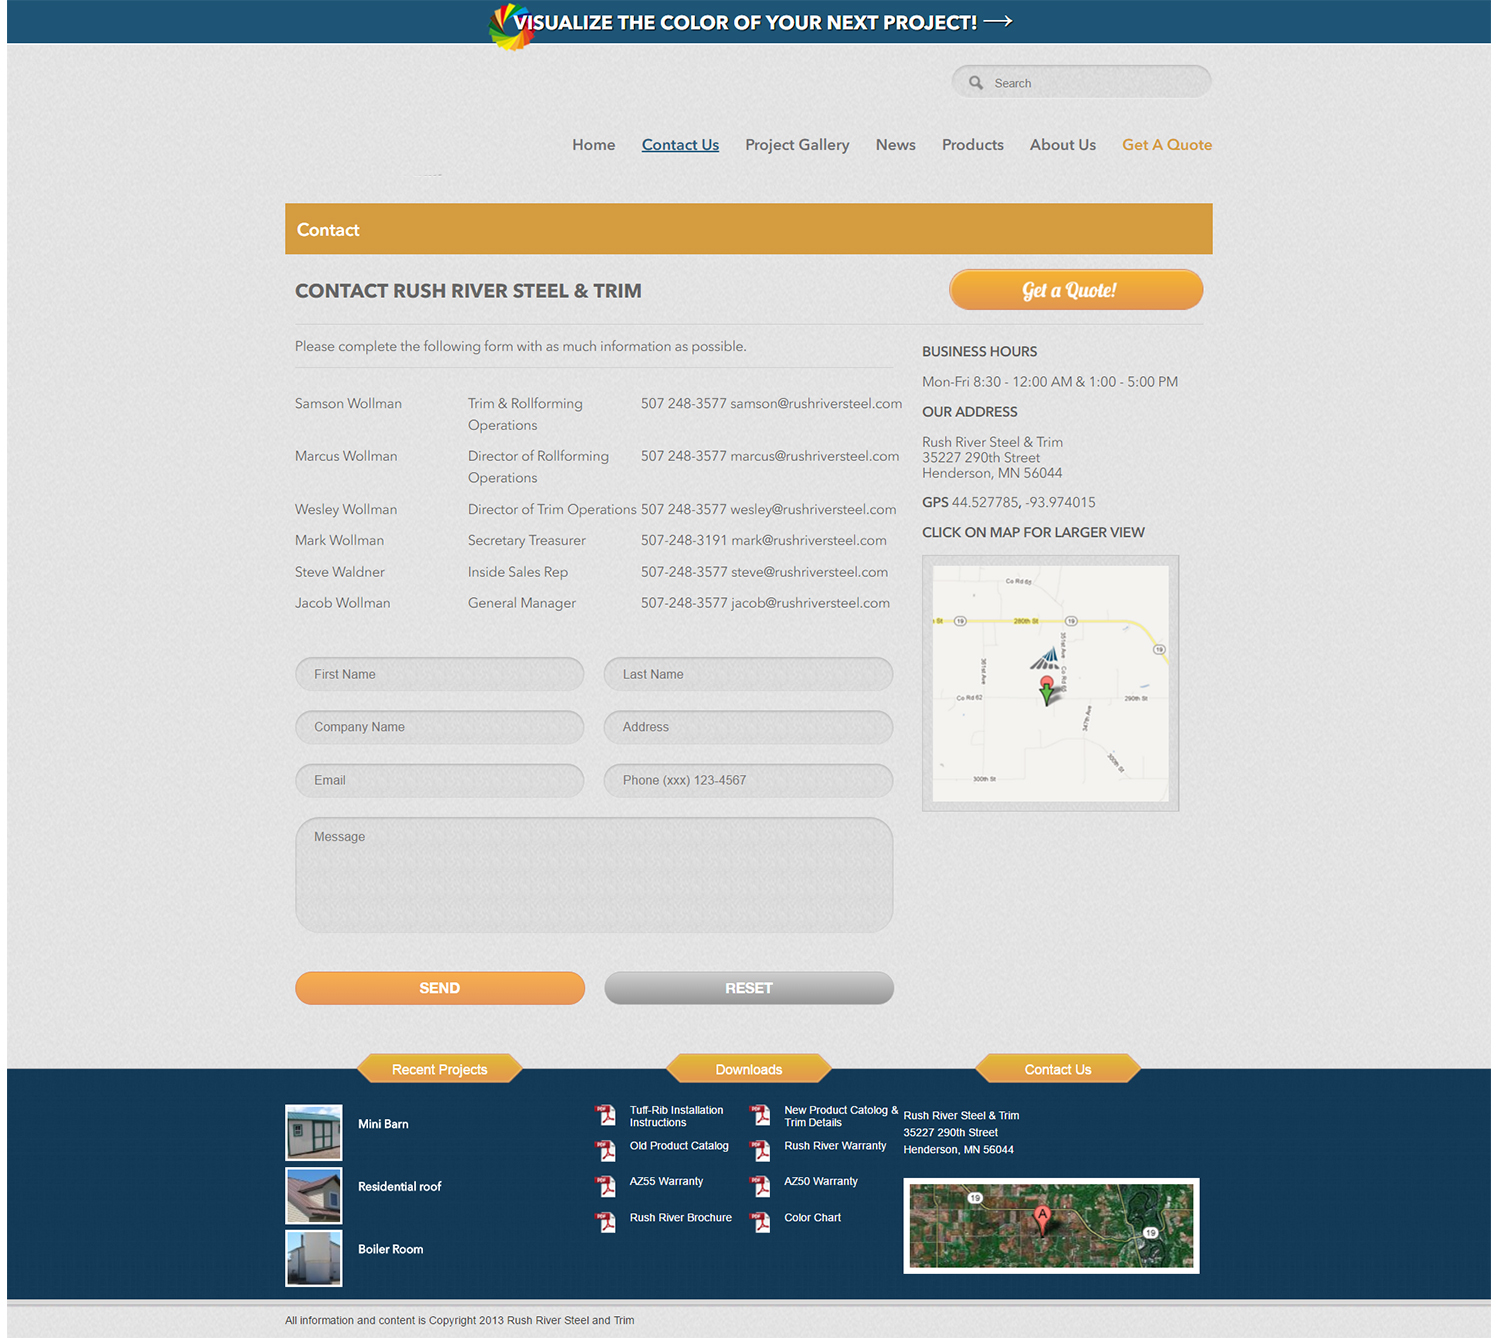Open Contact Us in navigation
1500x1338 pixels.
click(x=680, y=145)
